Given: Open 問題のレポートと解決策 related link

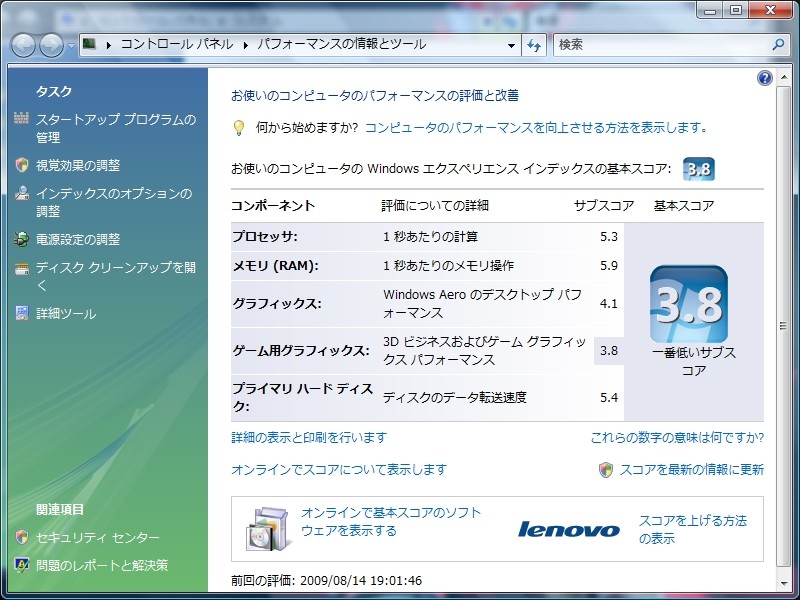Looking at the screenshot, I should tap(102, 565).
